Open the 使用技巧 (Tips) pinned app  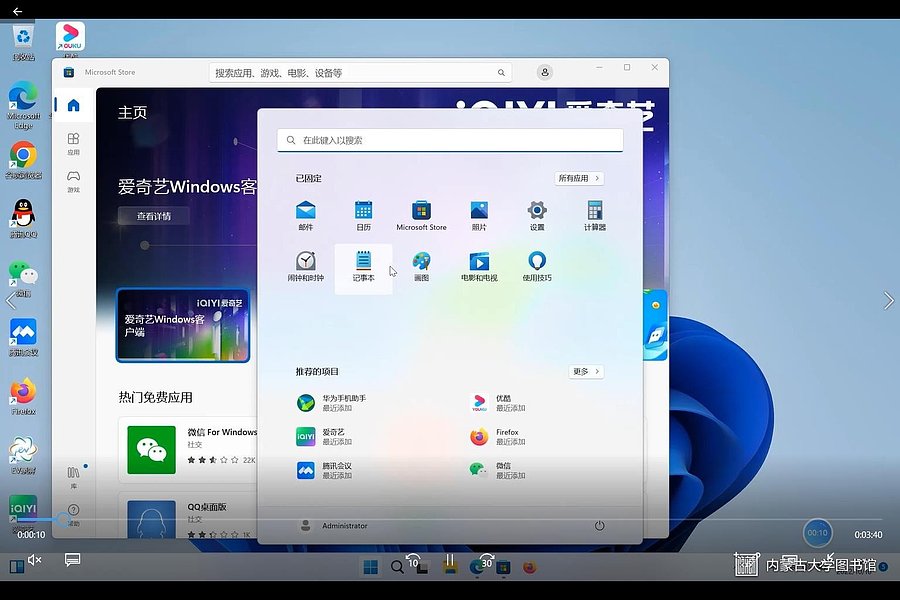(x=537, y=266)
